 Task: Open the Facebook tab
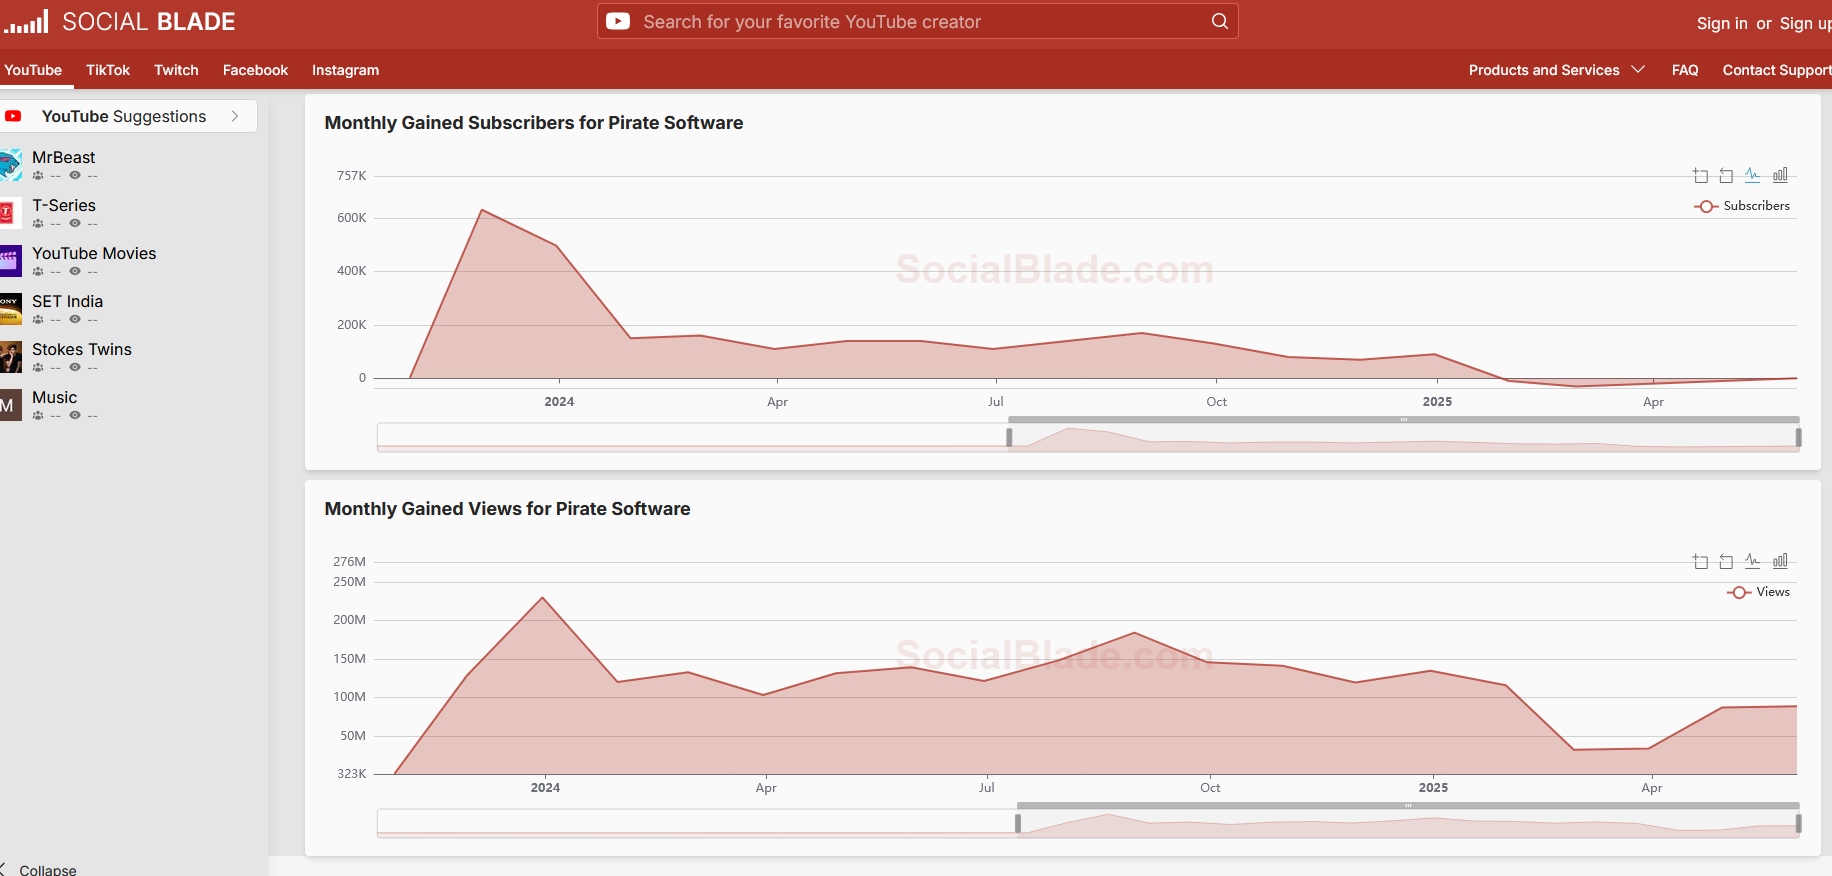coord(255,70)
